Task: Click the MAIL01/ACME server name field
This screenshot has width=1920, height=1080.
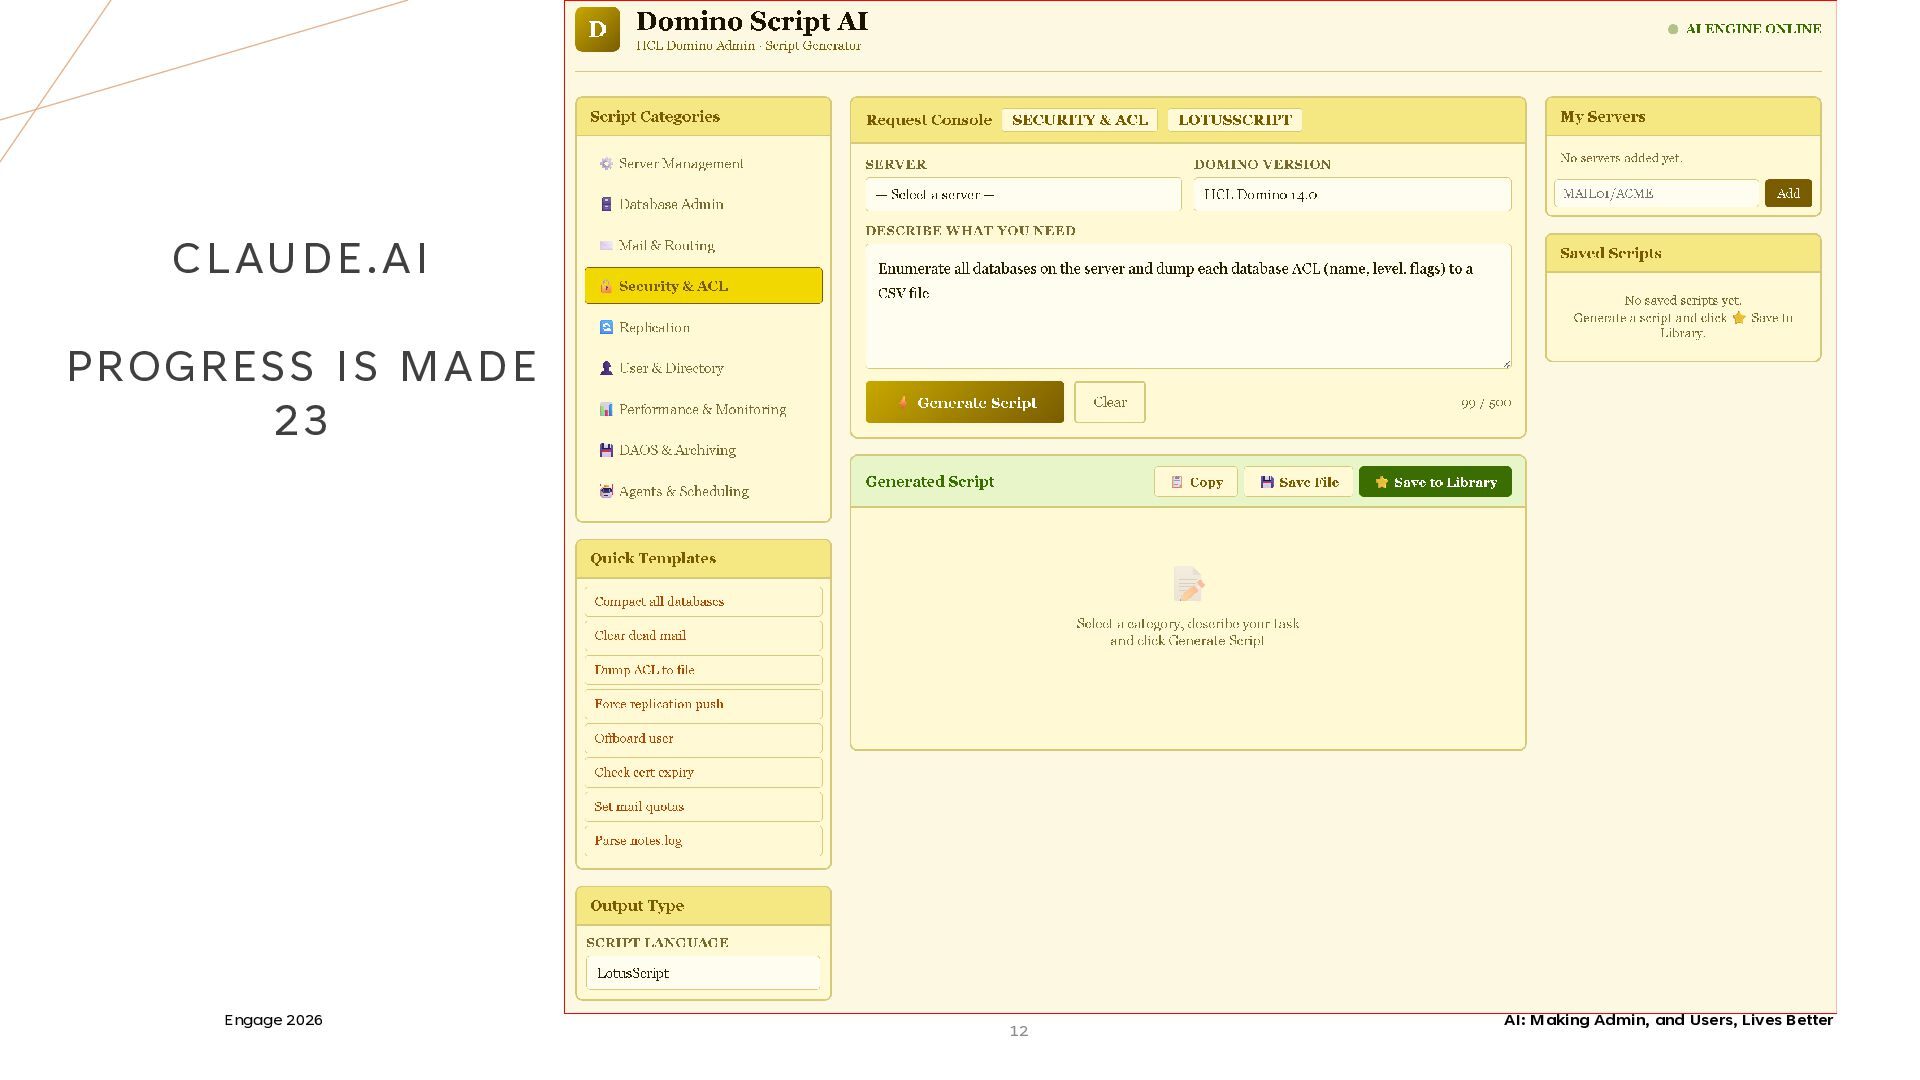Action: click(x=1655, y=194)
